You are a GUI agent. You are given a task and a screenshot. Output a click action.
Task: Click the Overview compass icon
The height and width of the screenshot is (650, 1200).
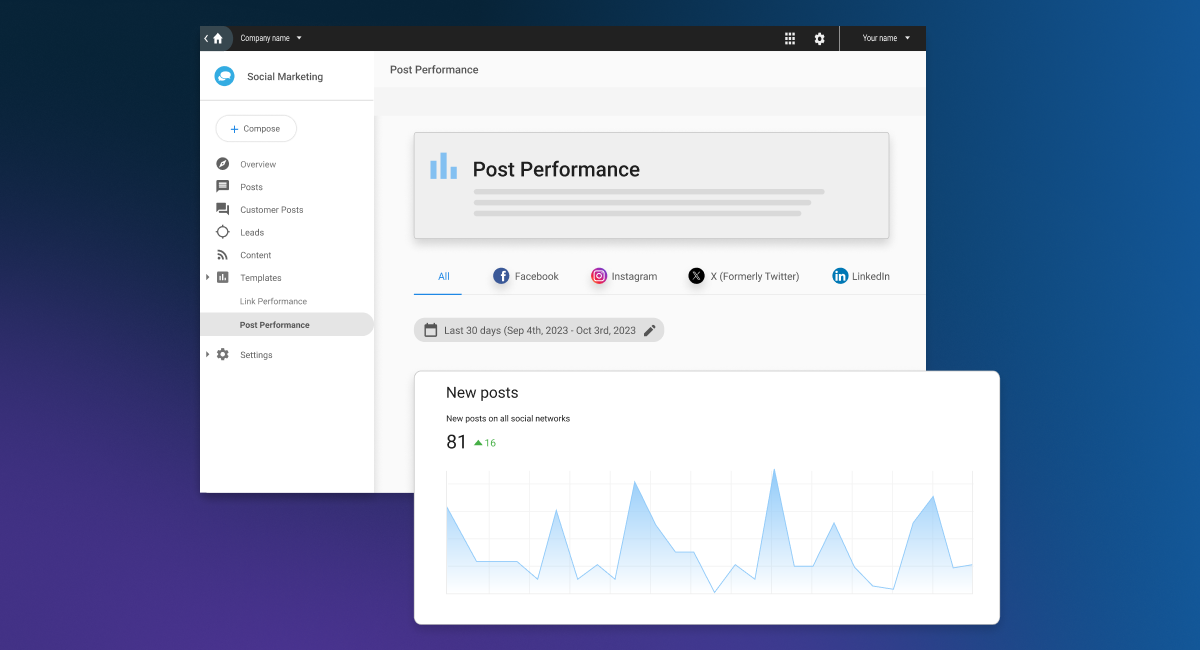click(223, 164)
